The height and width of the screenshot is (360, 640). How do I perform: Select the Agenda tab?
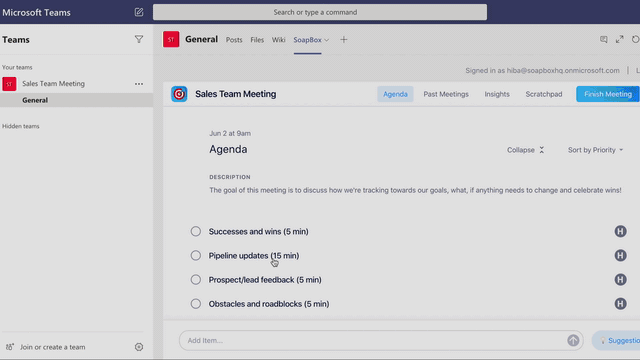click(395, 94)
